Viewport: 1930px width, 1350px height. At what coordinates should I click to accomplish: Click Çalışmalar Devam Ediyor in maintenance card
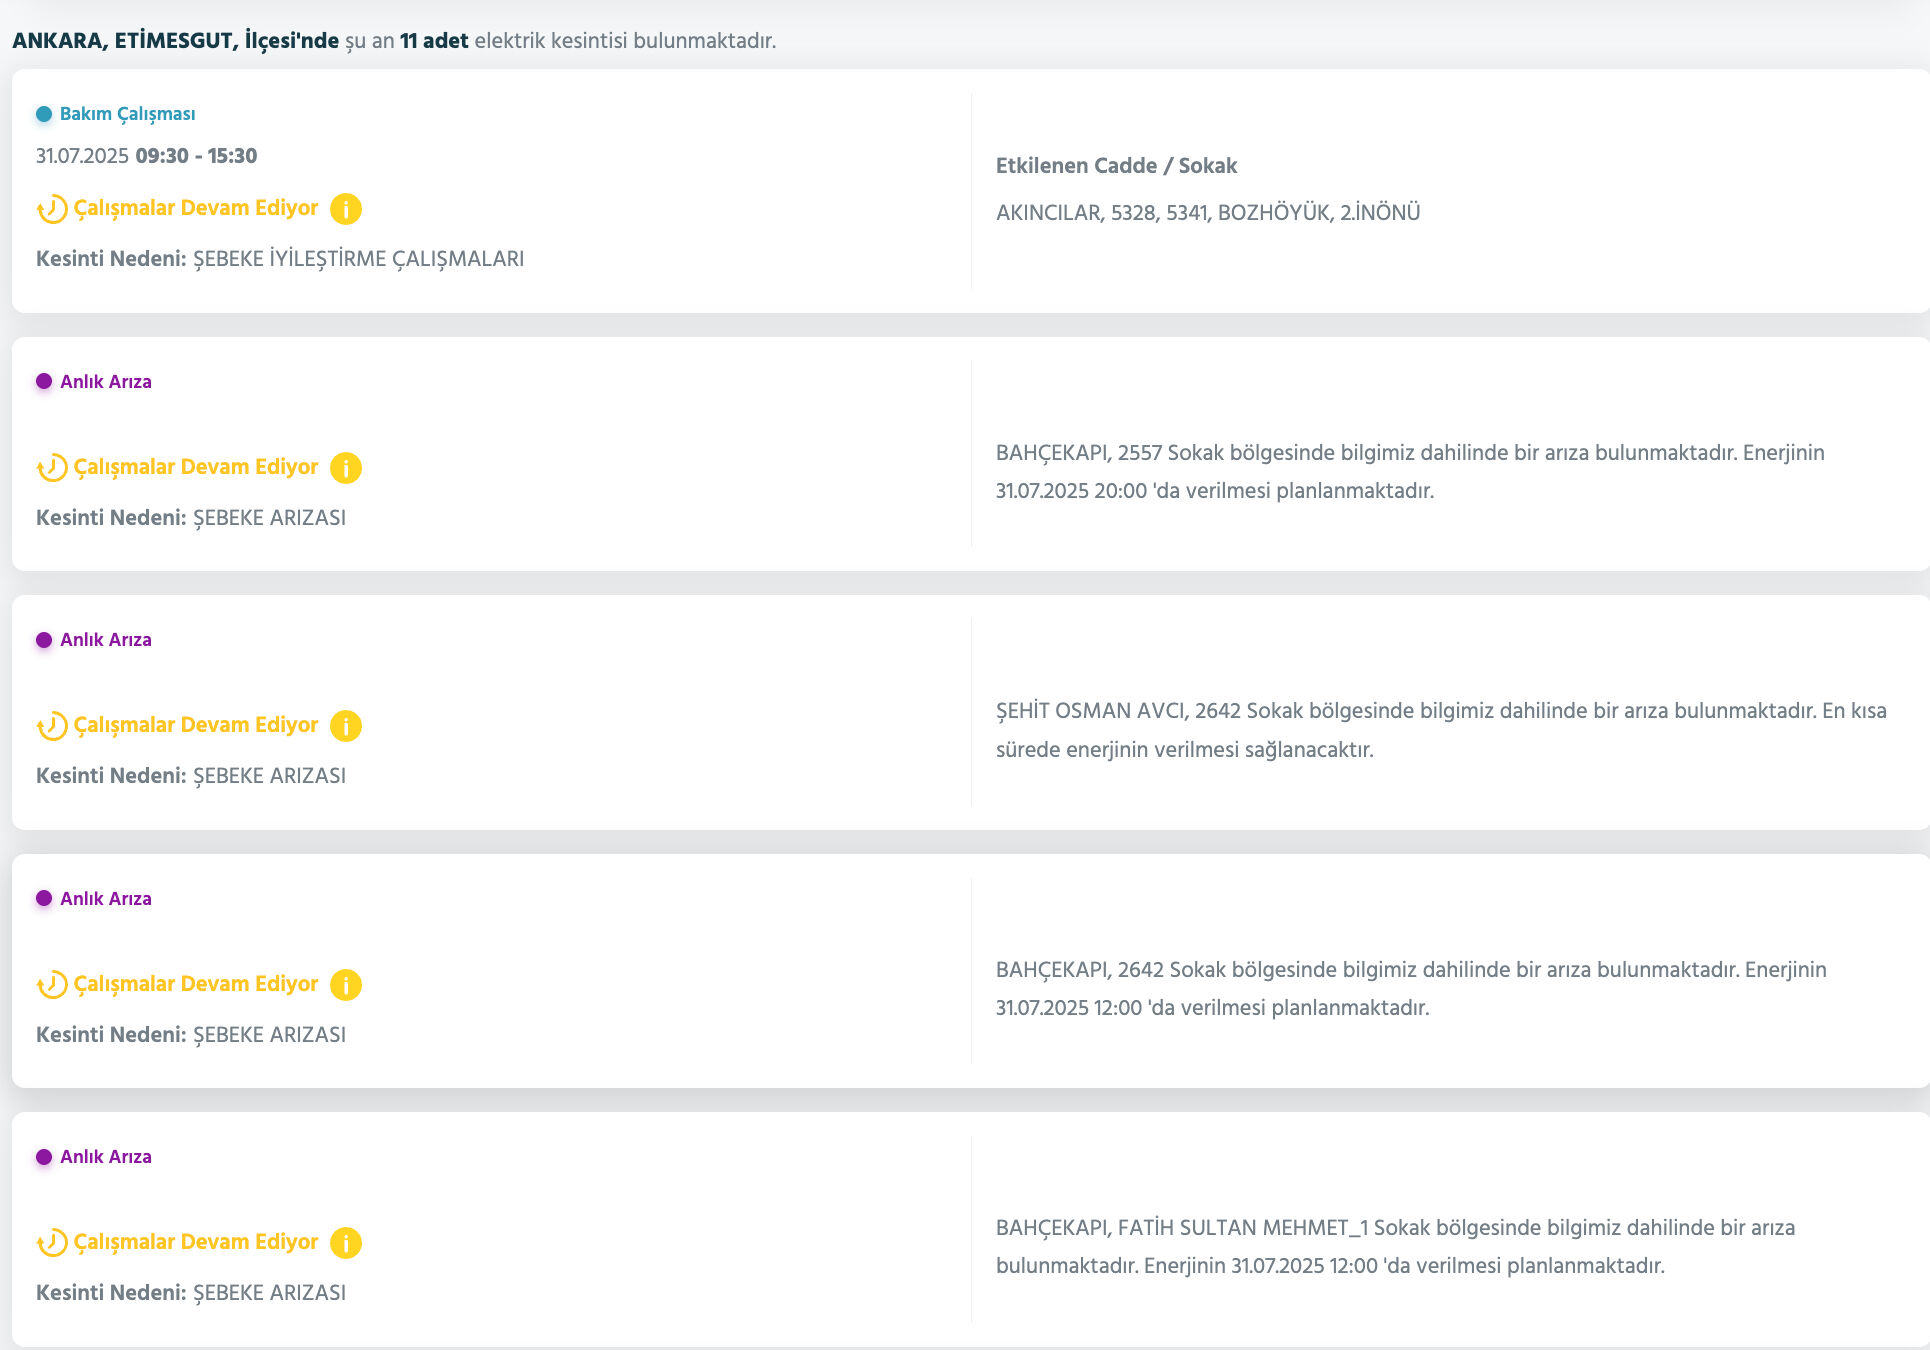196,208
